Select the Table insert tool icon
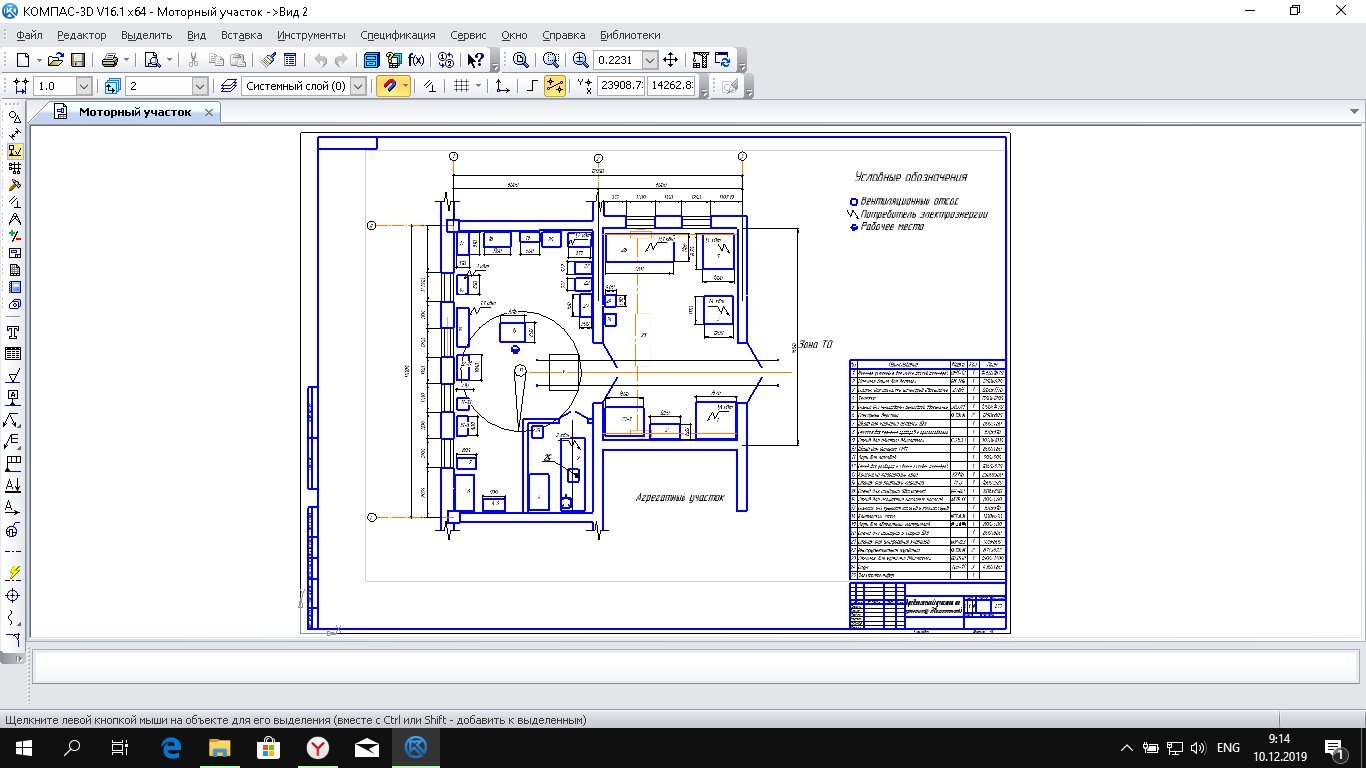This screenshot has height=768, width=1366. 14,354
